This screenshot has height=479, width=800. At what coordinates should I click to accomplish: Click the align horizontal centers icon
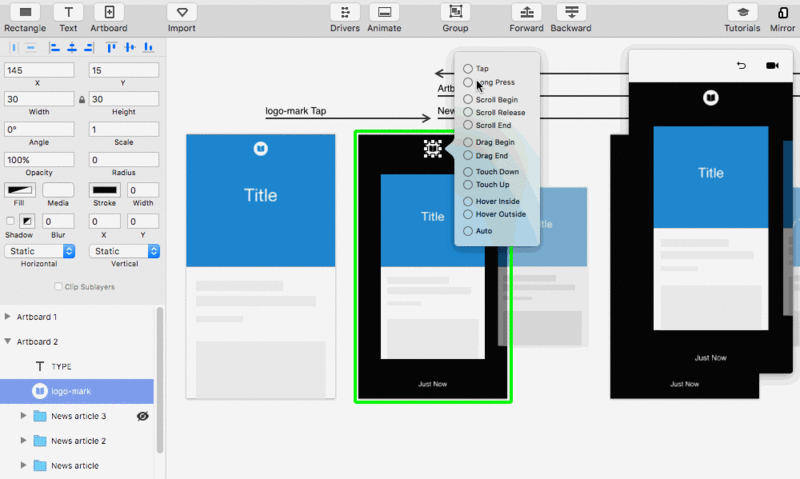tap(72, 47)
